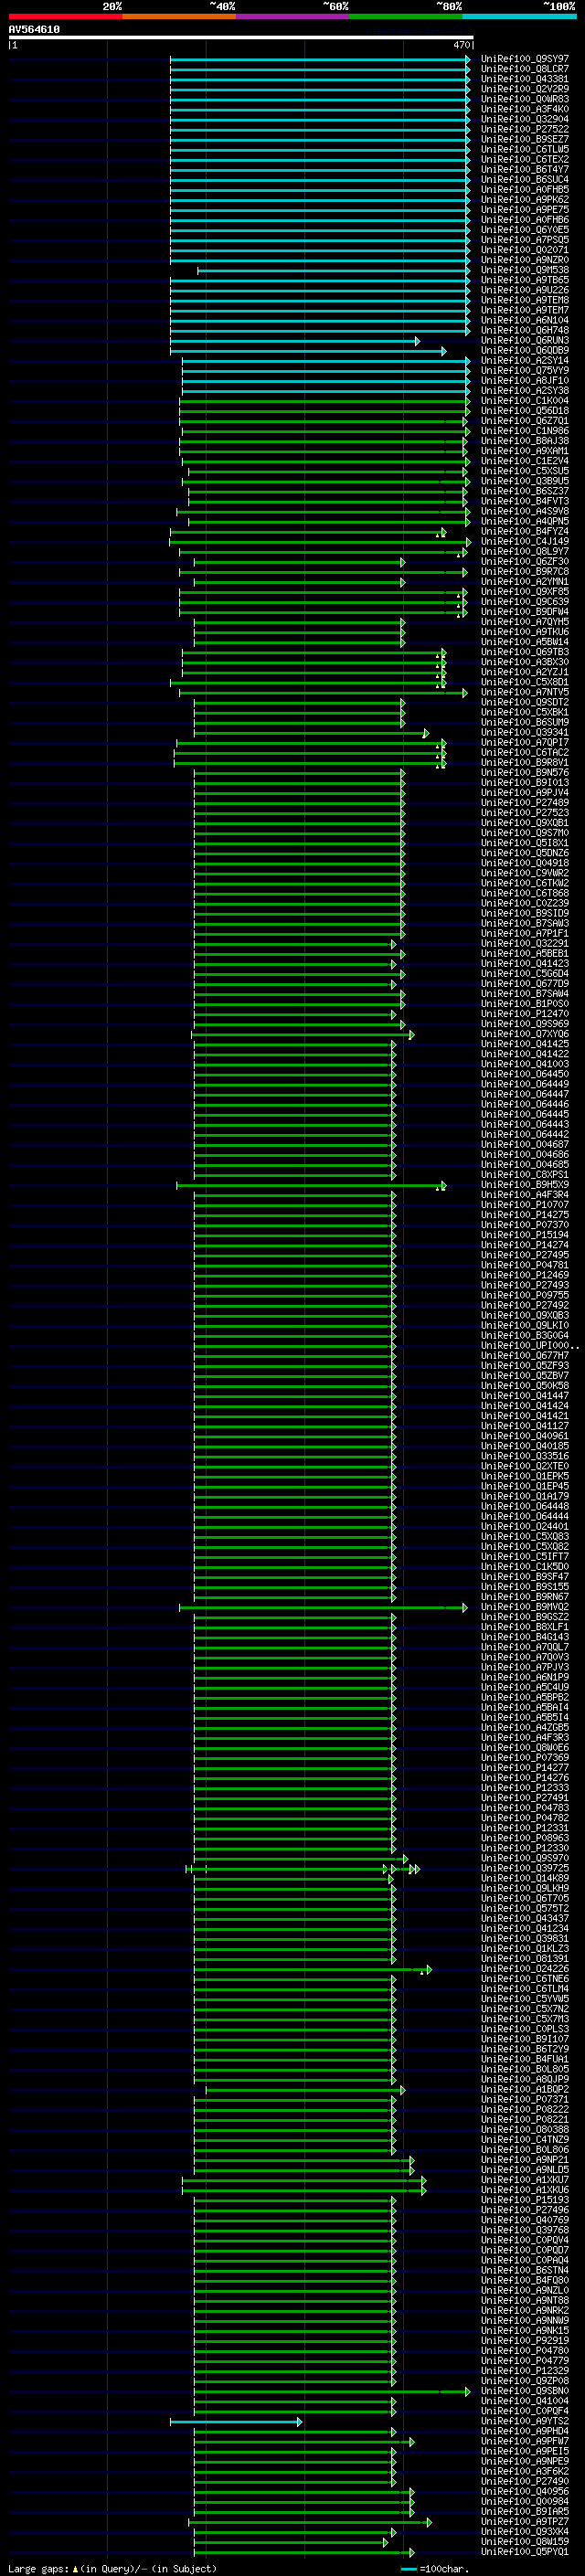The image size is (585, 2576).
Task: Click hit label UniRef100_C6TLW5
Action: coord(525,149)
